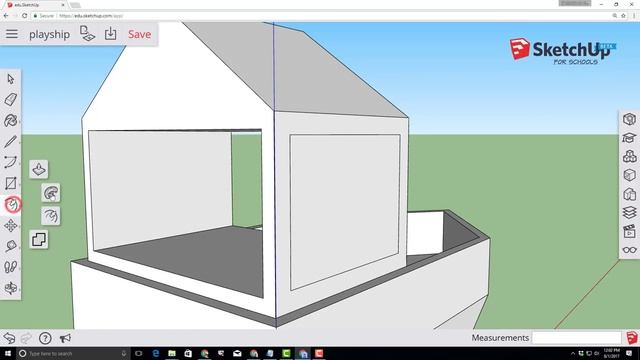Open the Materials cube panel
640x360 pixels.
click(629, 175)
